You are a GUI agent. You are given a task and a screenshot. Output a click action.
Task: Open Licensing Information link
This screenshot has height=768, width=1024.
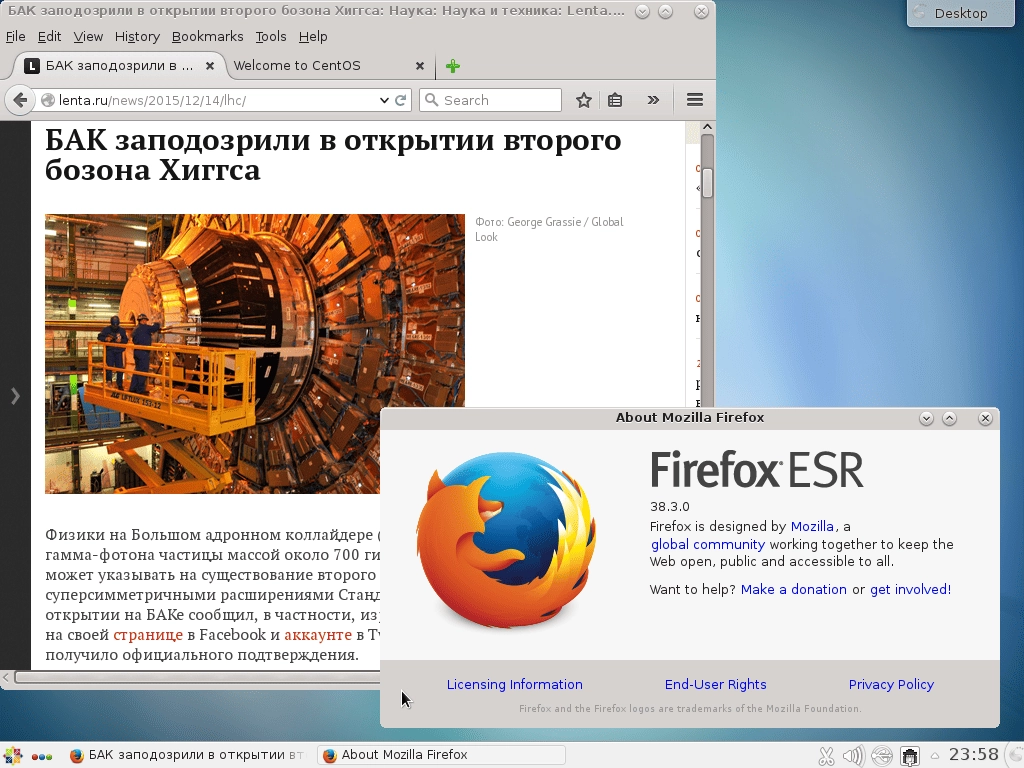tap(515, 684)
